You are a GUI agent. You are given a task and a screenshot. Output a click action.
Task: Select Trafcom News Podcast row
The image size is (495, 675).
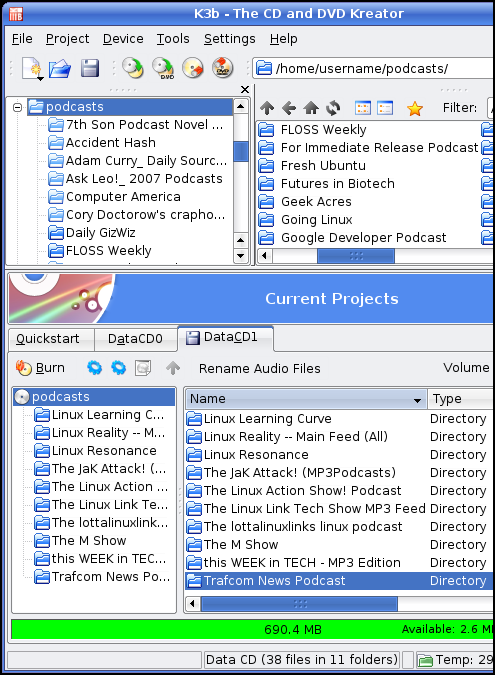pyautogui.click(x=339, y=581)
